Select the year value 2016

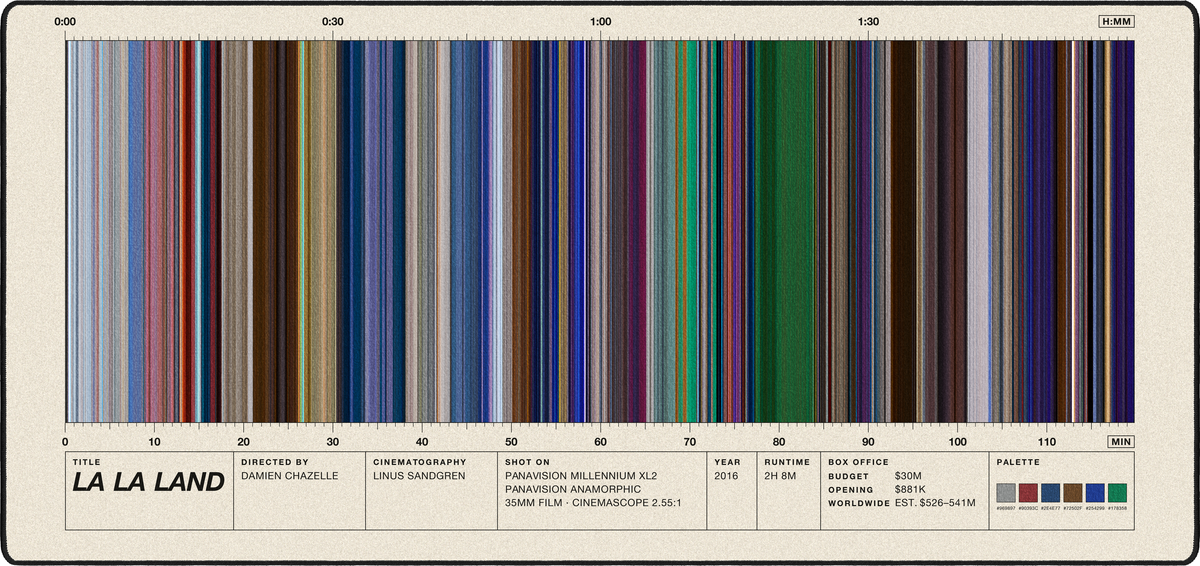tap(727, 476)
